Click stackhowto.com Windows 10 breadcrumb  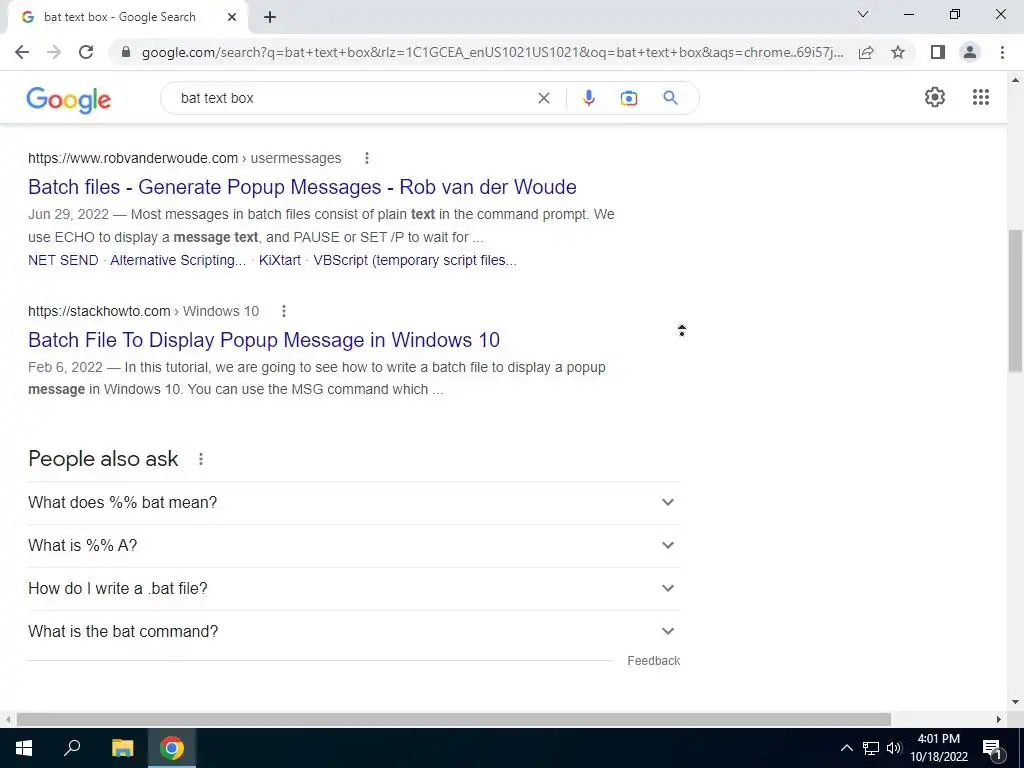point(144,311)
